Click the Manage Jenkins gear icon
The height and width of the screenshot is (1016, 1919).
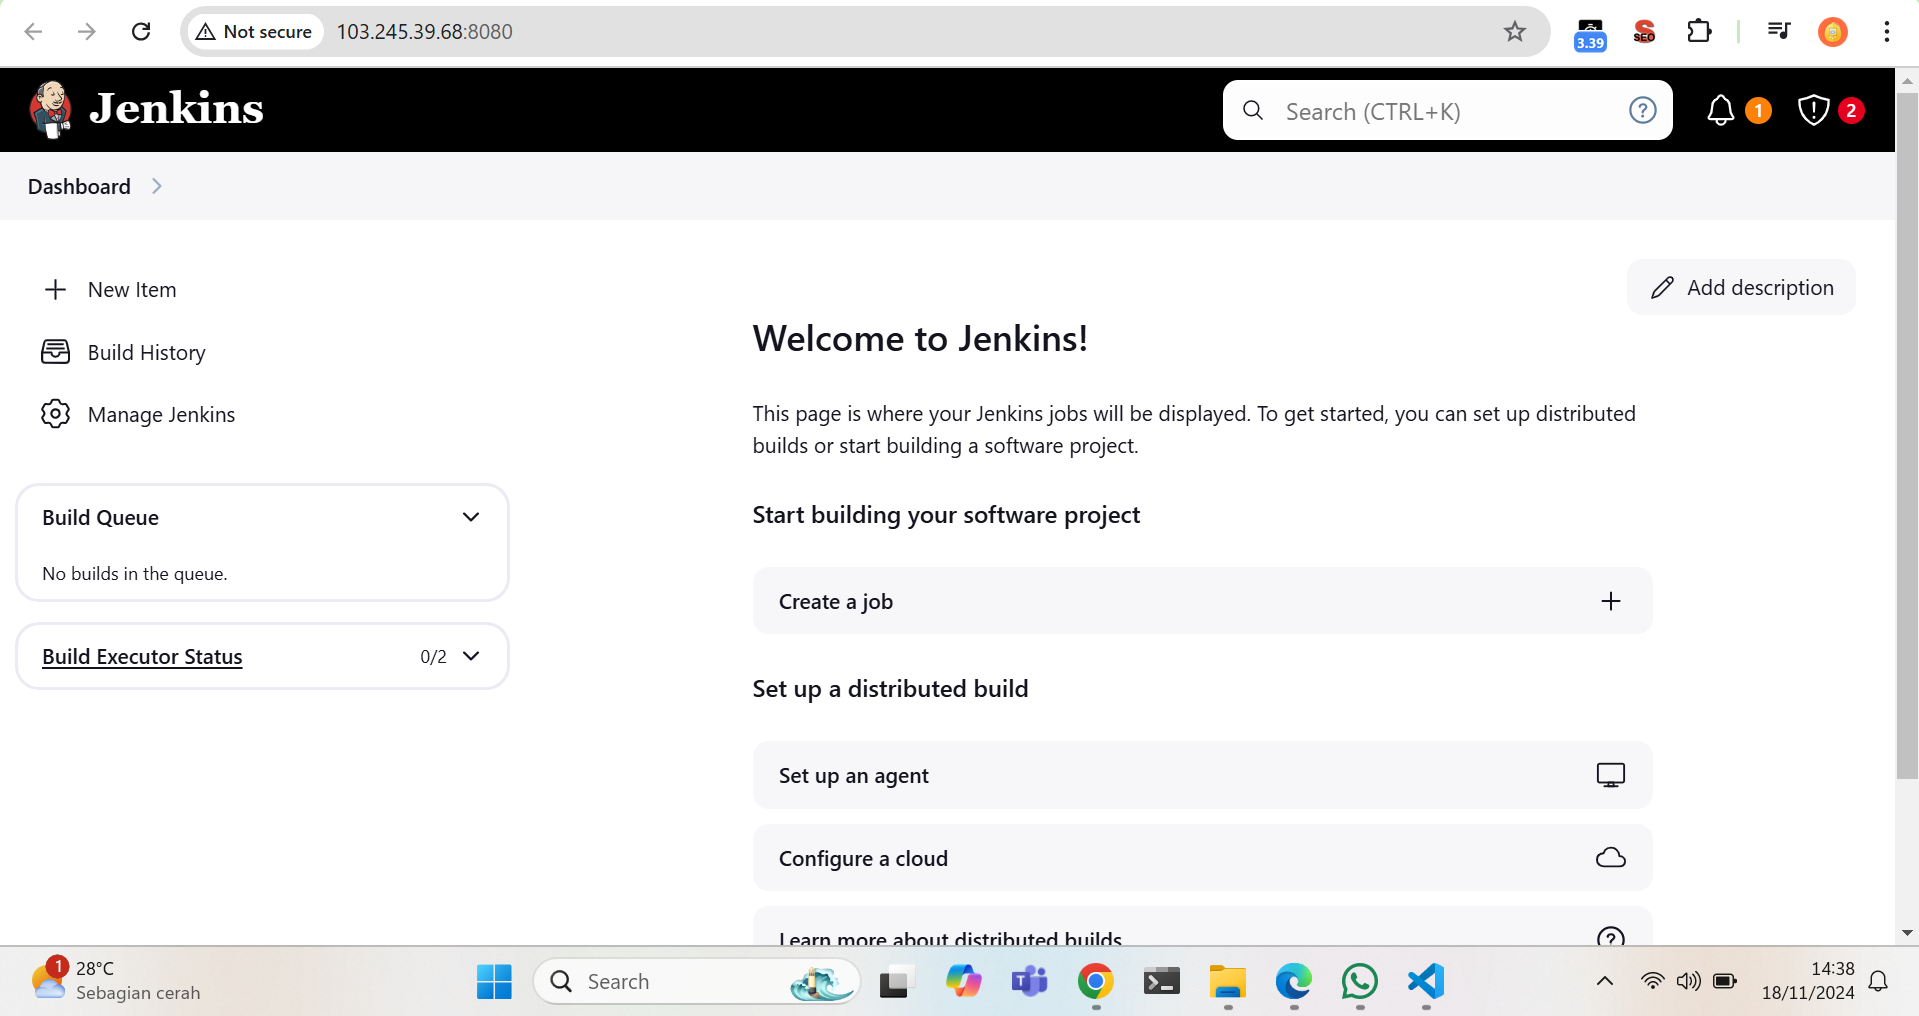pyautogui.click(x=55, y=414)
